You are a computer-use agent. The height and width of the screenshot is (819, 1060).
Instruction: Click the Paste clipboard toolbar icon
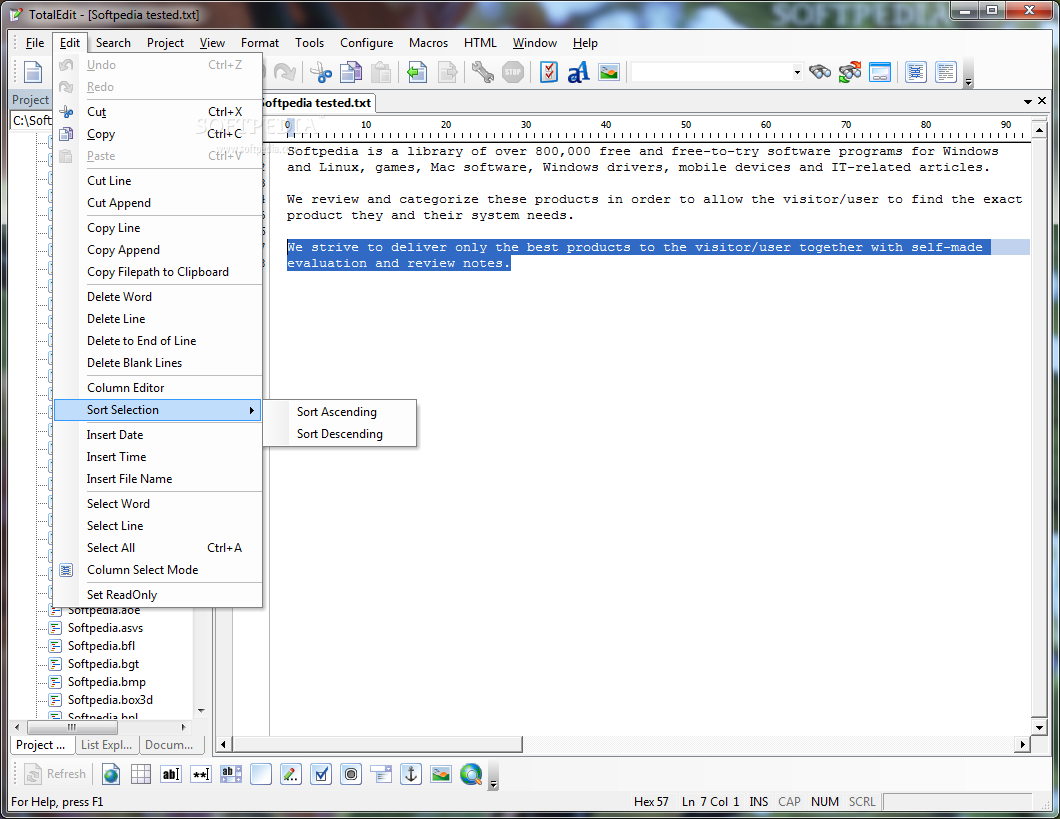tap(381, 72)
